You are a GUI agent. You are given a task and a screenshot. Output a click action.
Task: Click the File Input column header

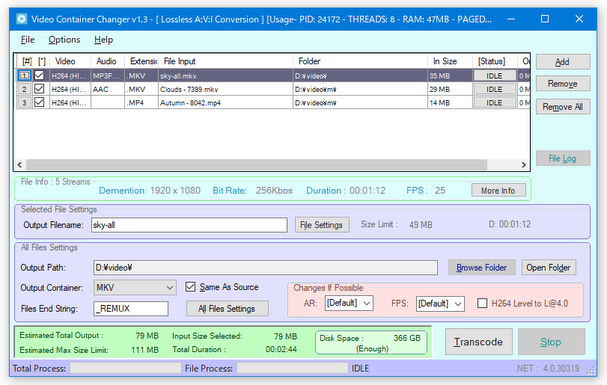coord(225,61)
